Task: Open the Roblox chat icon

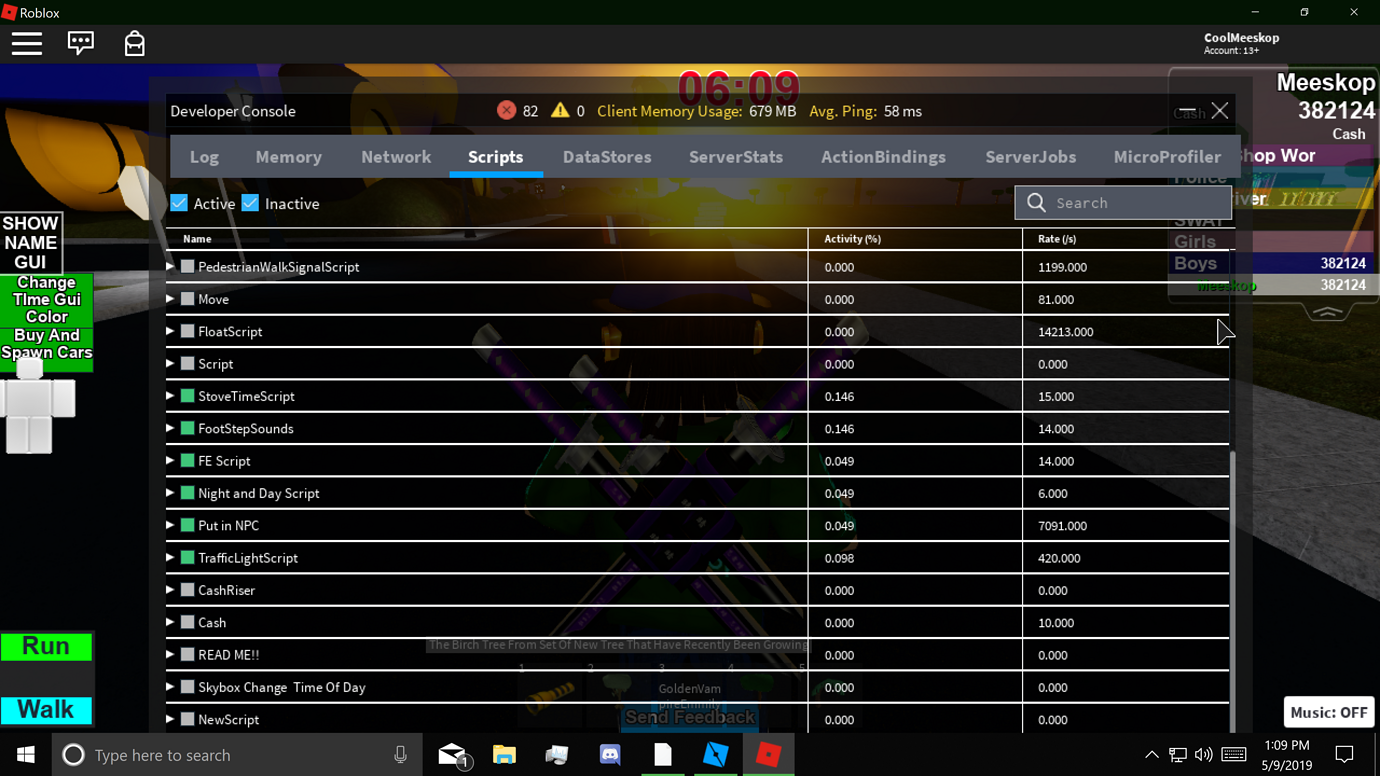Action: [x=81, y=43]
